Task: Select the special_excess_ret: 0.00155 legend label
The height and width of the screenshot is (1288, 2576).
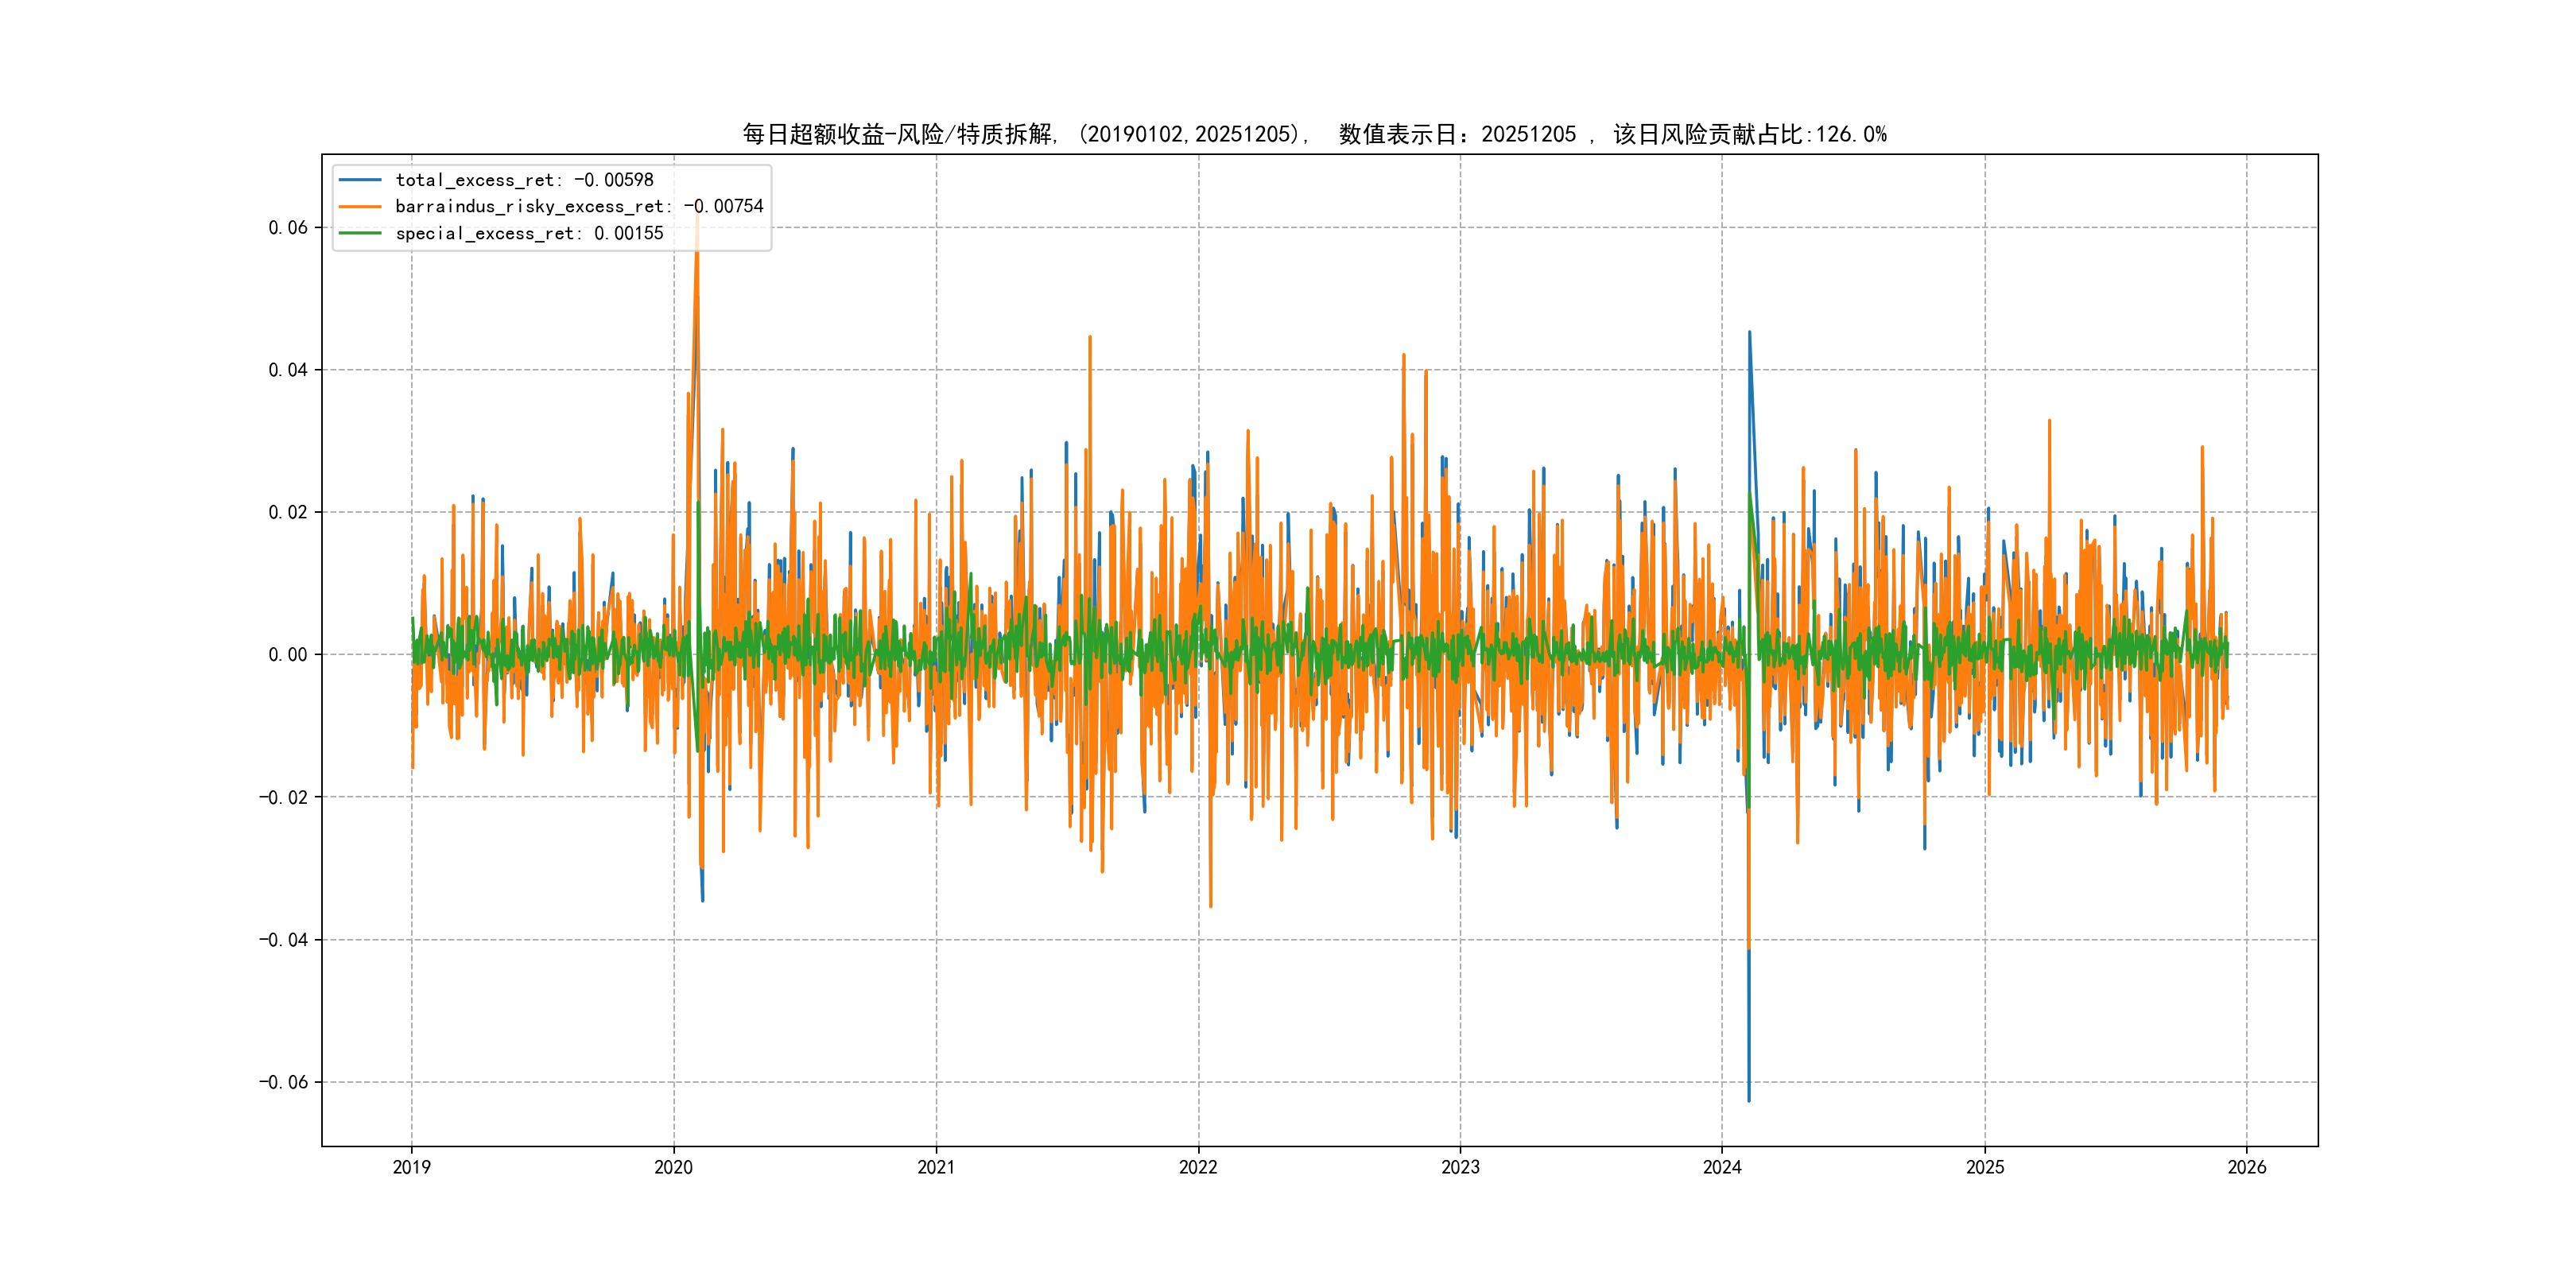Action: [x=529, y=233]
